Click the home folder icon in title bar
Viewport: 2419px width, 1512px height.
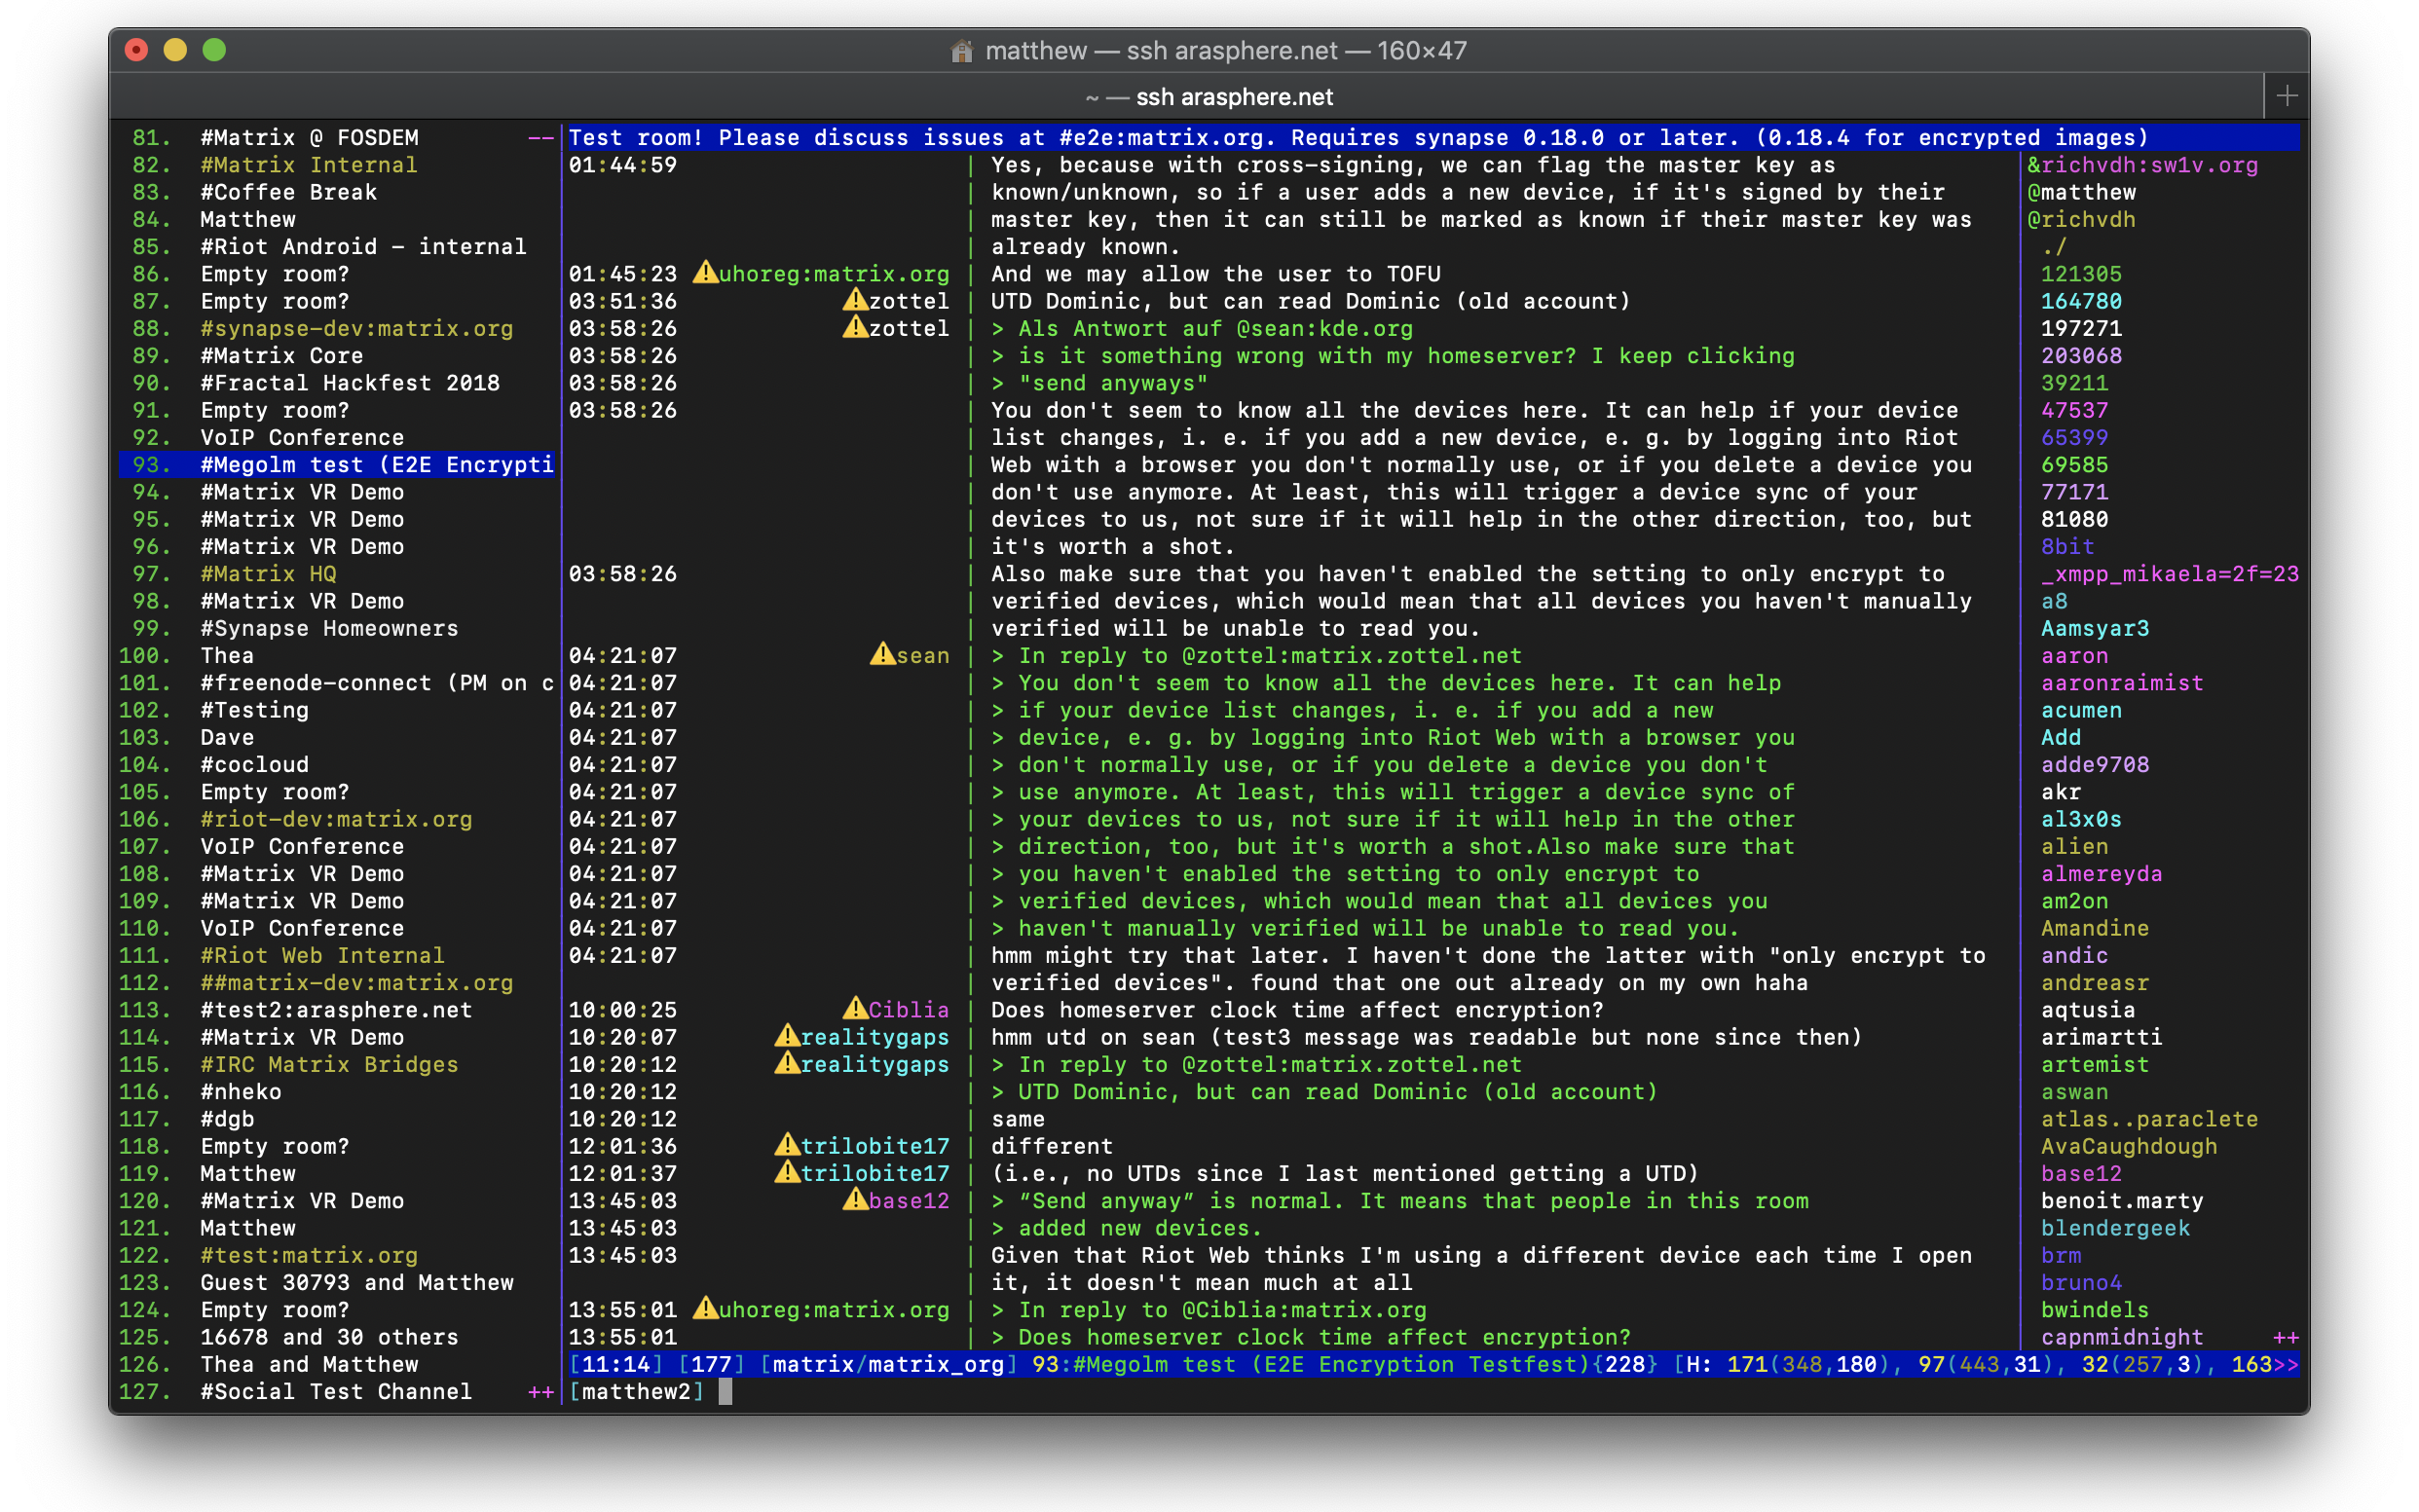pos(961,51)
